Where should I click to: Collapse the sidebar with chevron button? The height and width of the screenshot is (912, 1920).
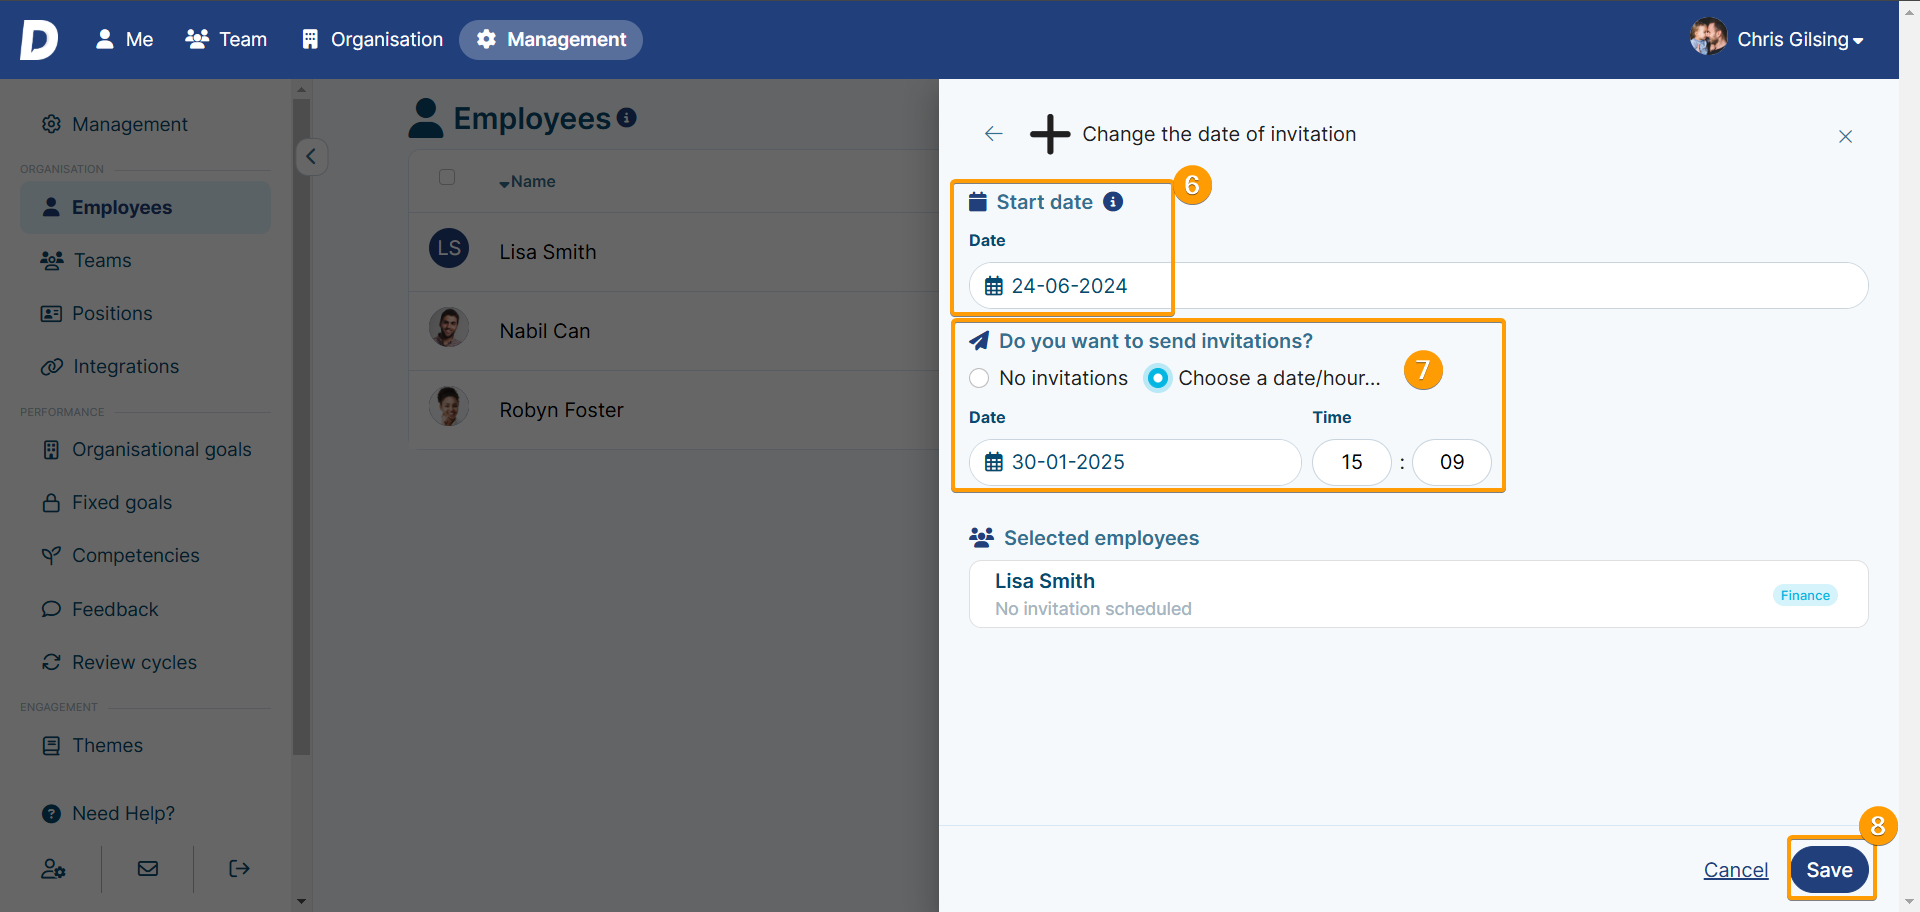tap(311, 156)
